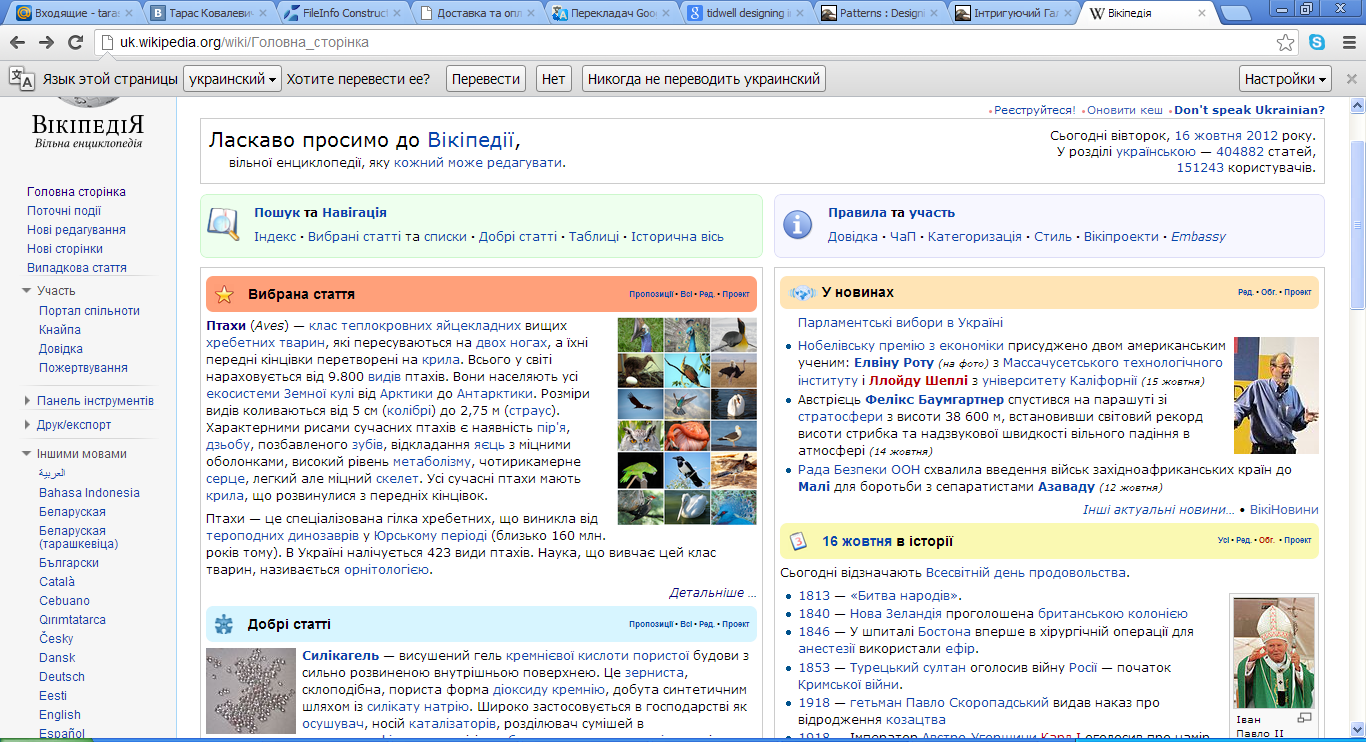The image size is (1366, 742).
Task: Click the calendar icon near 16 жовтня
Action: [x=798, y=541]
